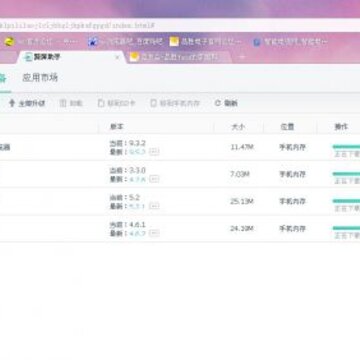360x360 pixels.
Task: Open the 应用市场 tab
Action: click(x=40, y=78)
